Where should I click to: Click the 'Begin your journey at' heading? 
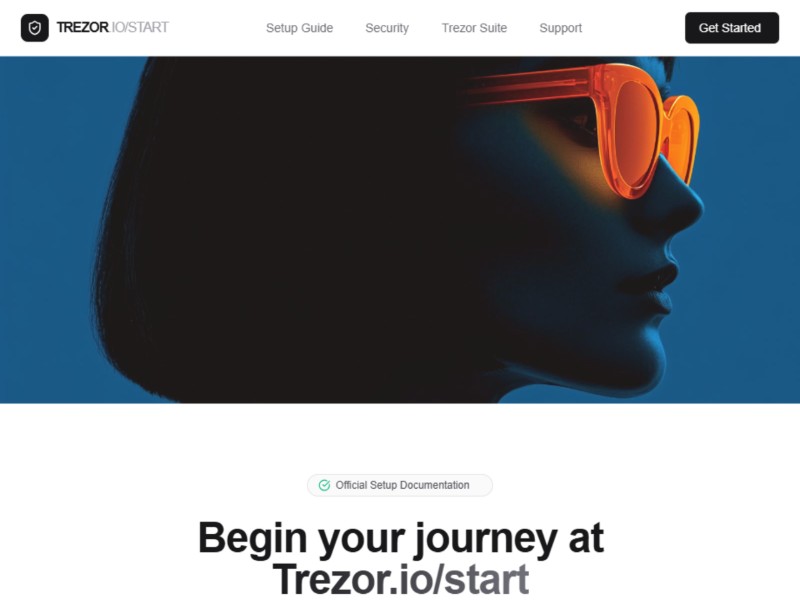401,538
